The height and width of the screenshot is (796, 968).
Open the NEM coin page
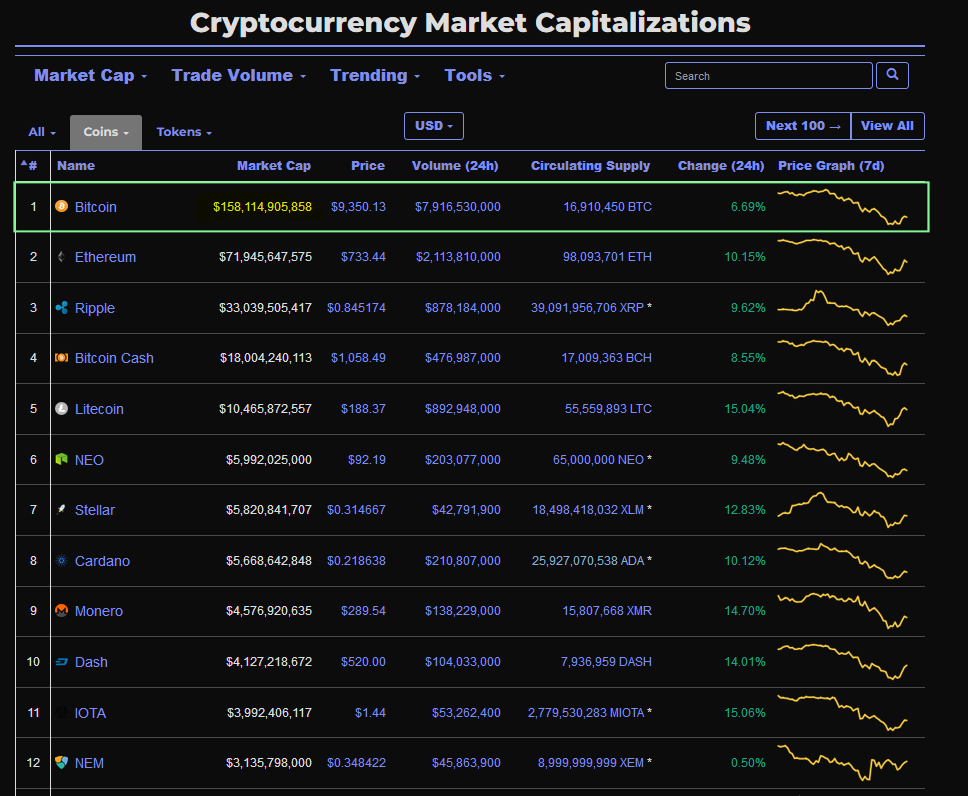click(89, 763)
